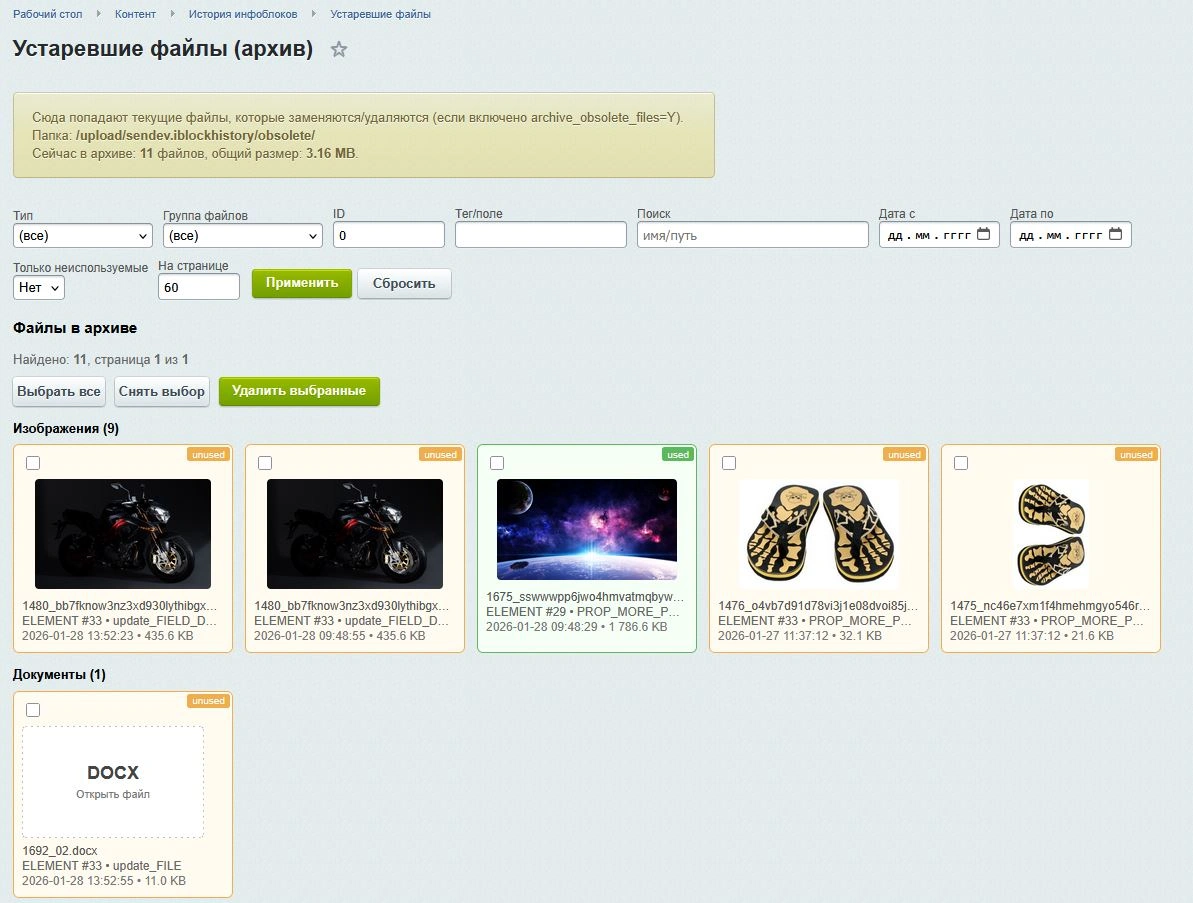
Task: Click the 'Удалить выбранные' button
Action: [x=299, y=391]
